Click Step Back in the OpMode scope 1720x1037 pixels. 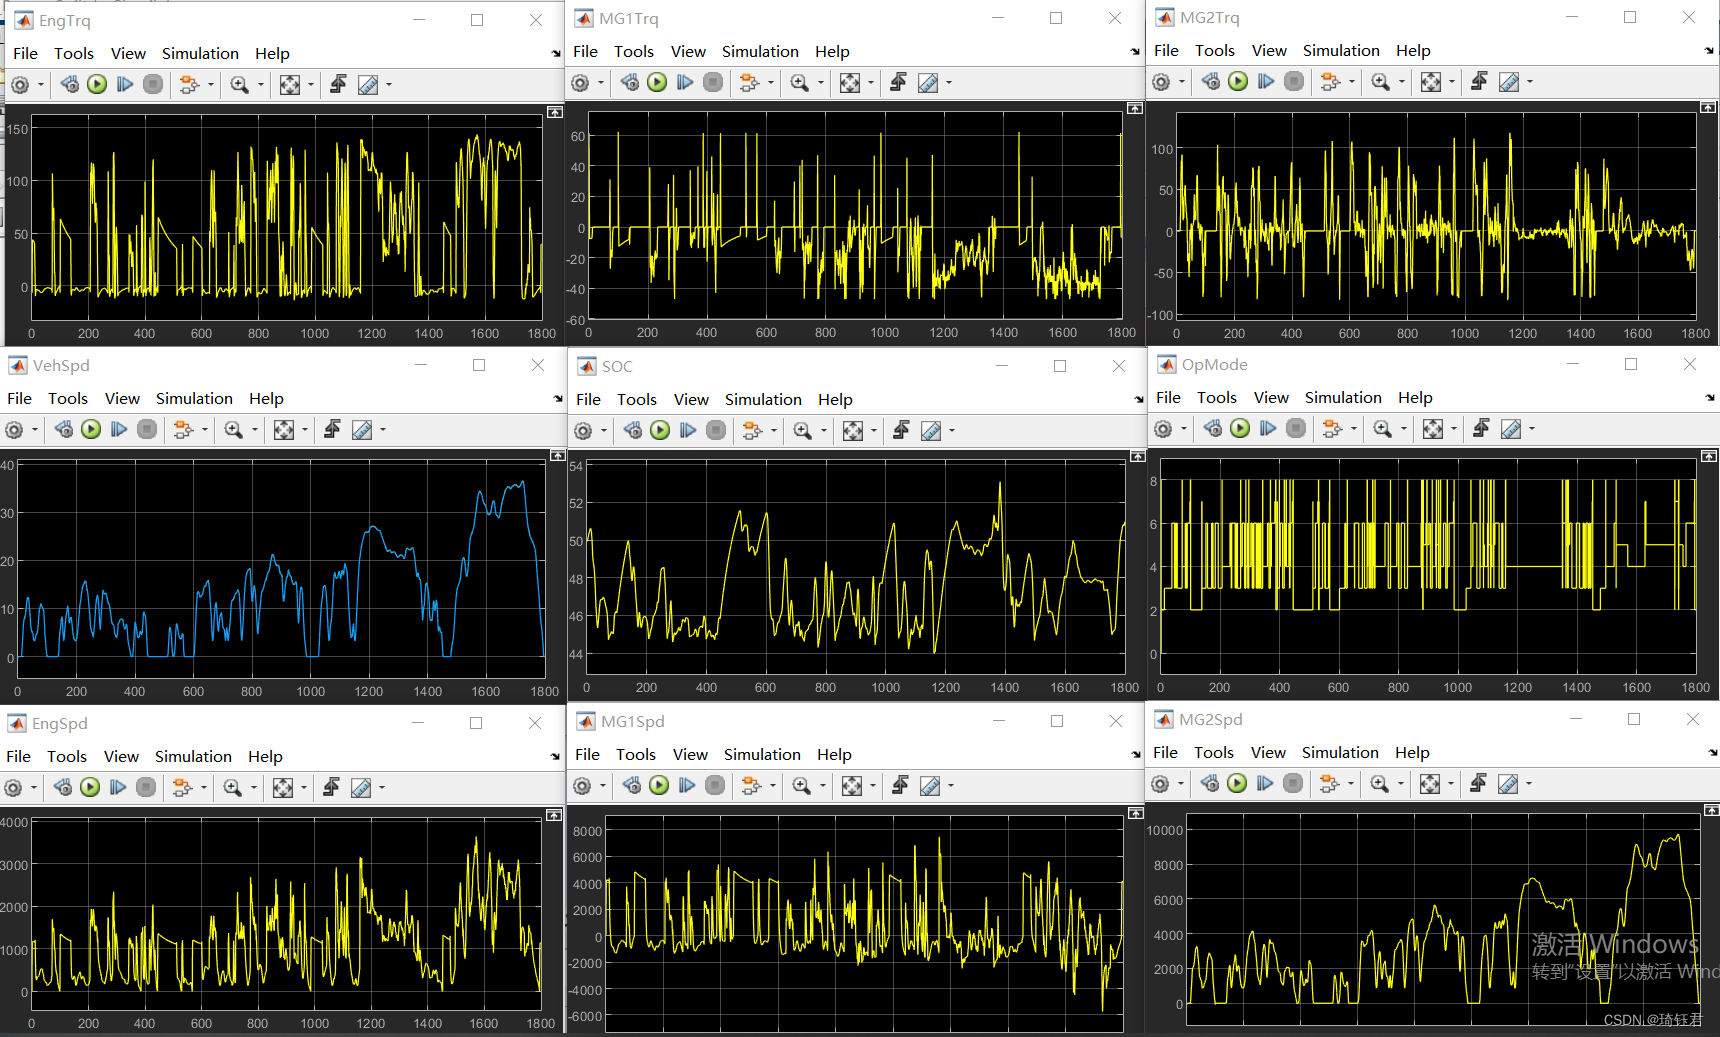pyautogui.click(x=1212, y=429)
